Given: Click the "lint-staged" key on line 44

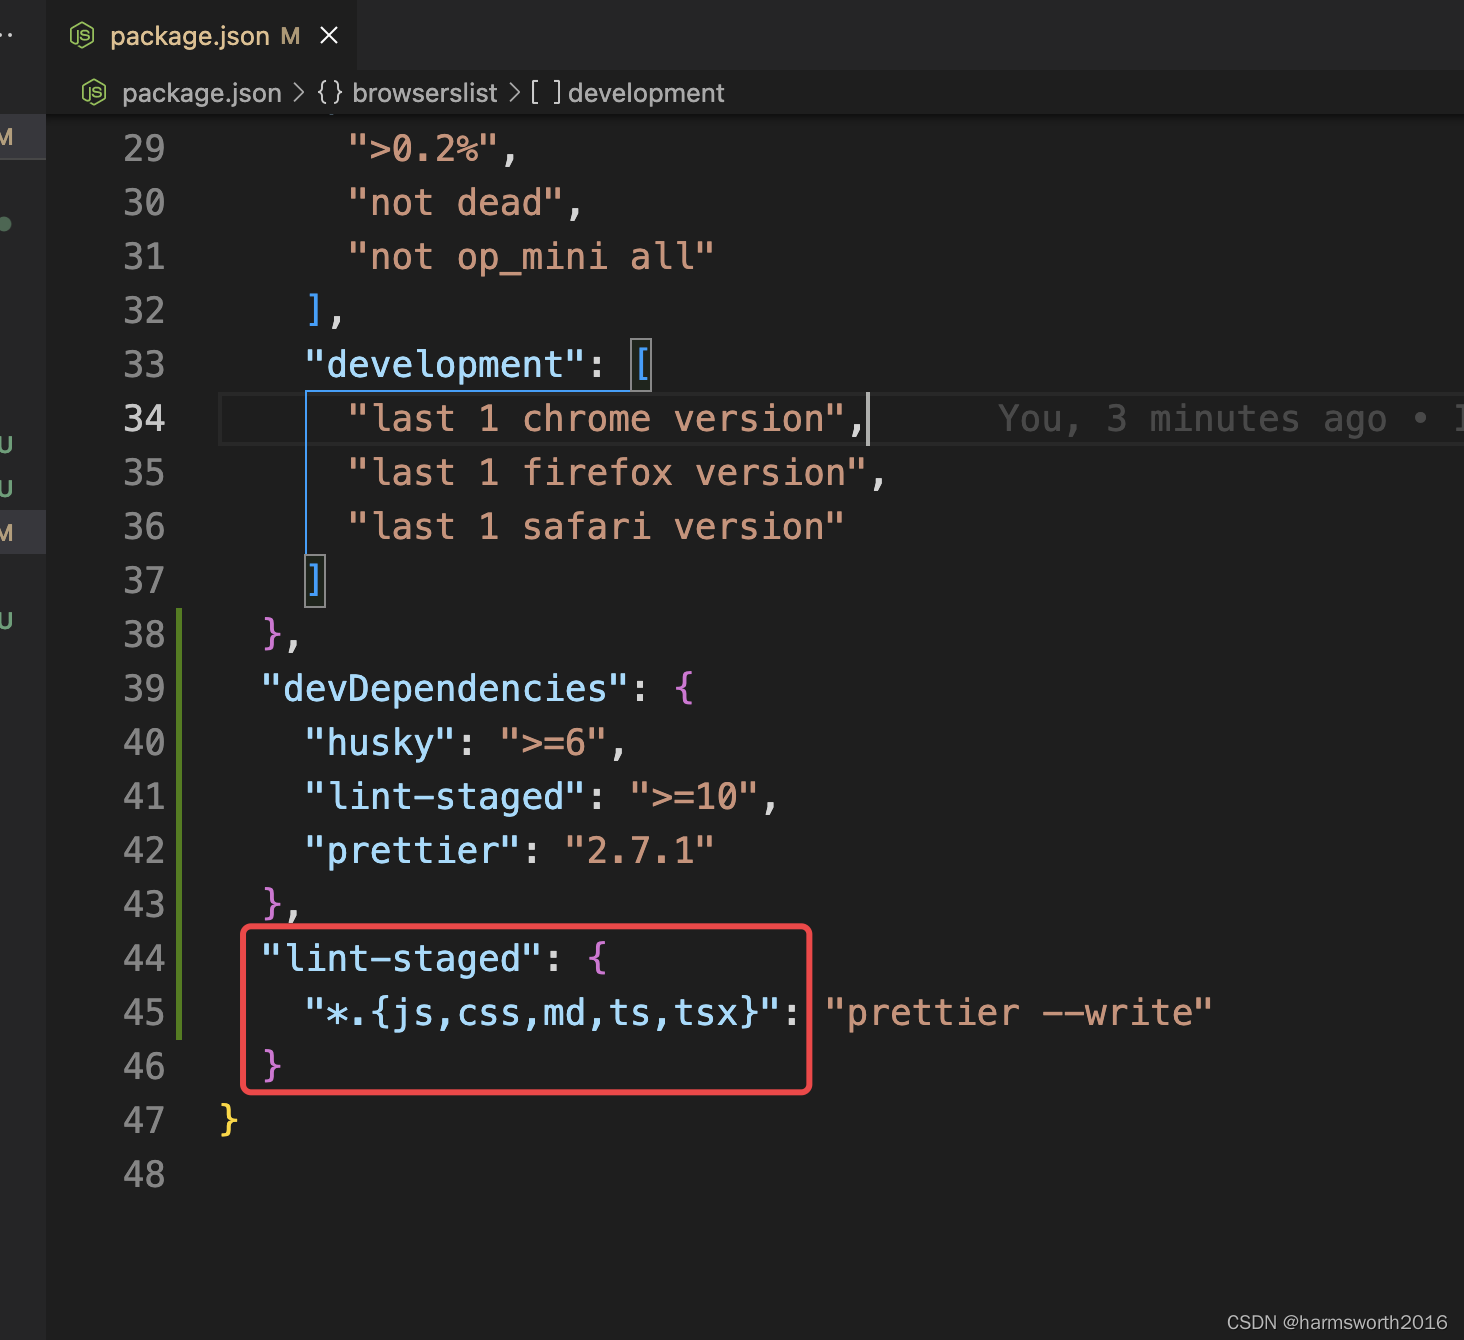Looking at the screenshot, I should [401, 959].
